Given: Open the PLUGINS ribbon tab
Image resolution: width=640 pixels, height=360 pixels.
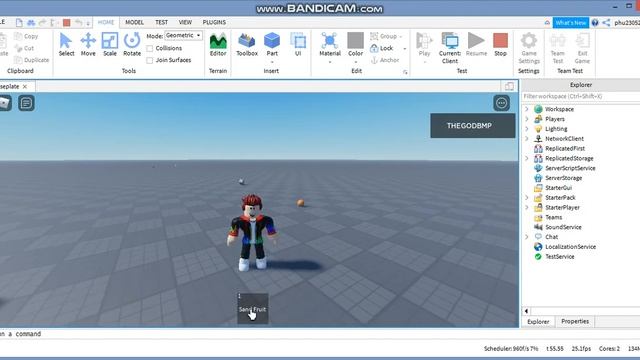Looking at the screenshot, I should point(214,22).
